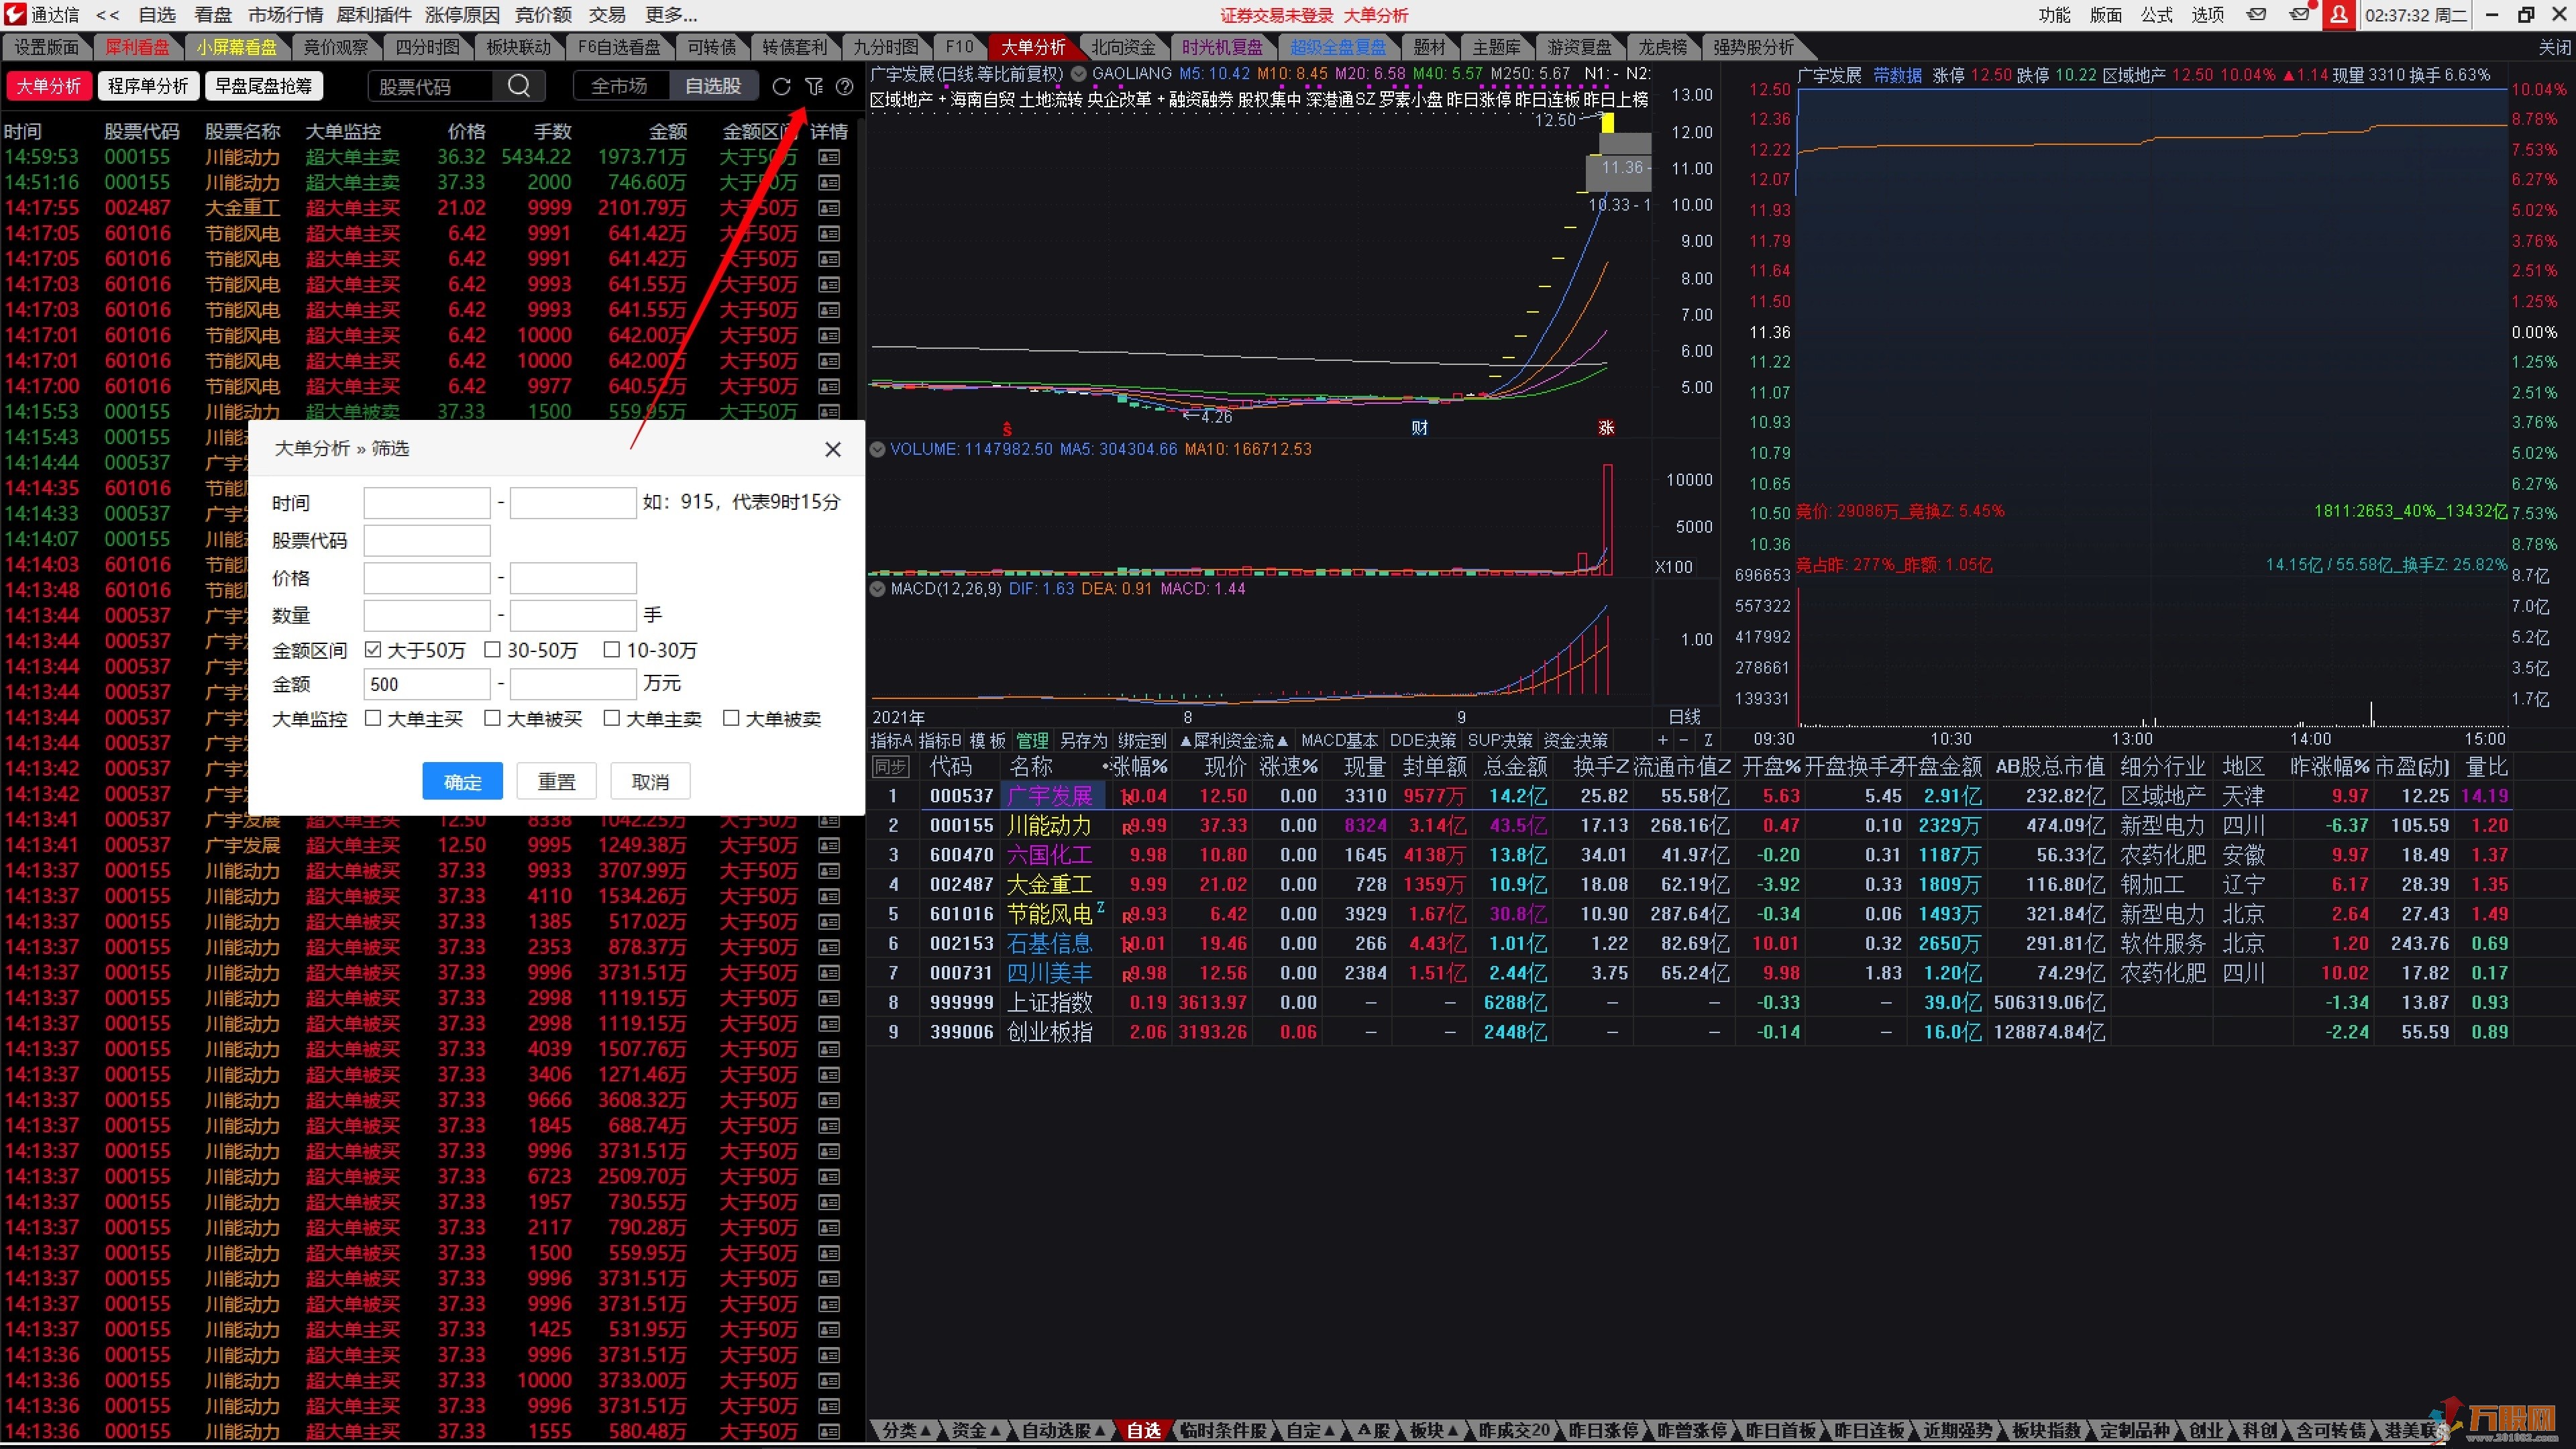Switch to the 龙虎榜 tab
The width and height of the screenshot is (2576, 1449).
coord(1662,47)
